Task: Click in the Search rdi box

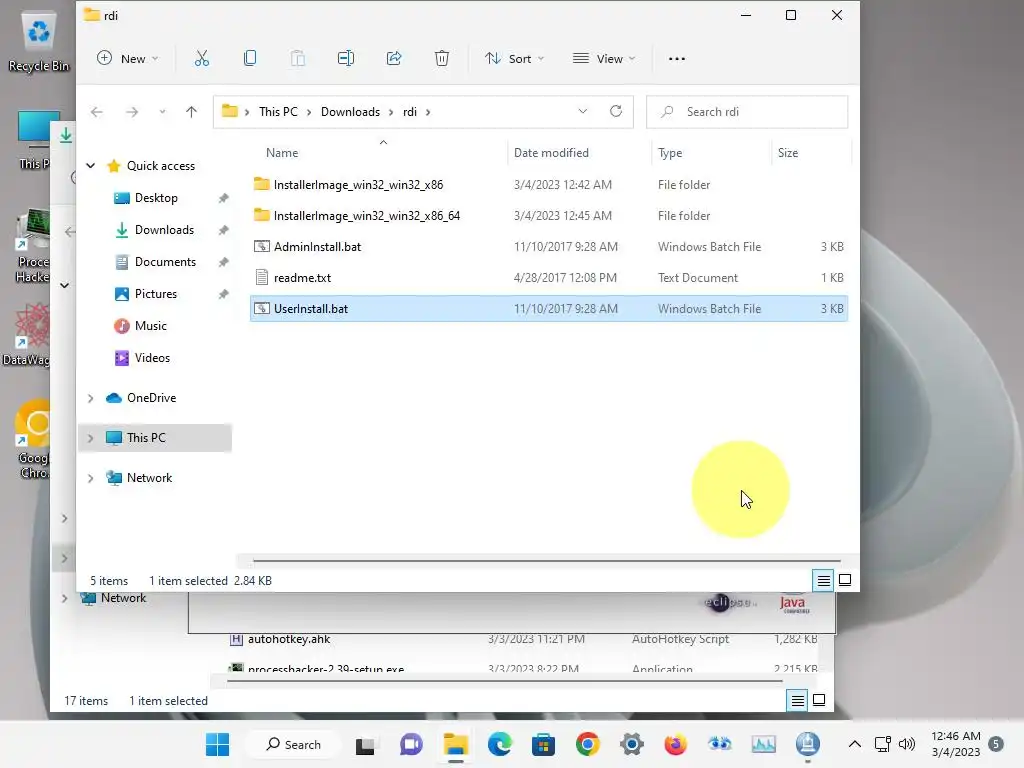Action: pyautogui.click(x=747, y=112)
